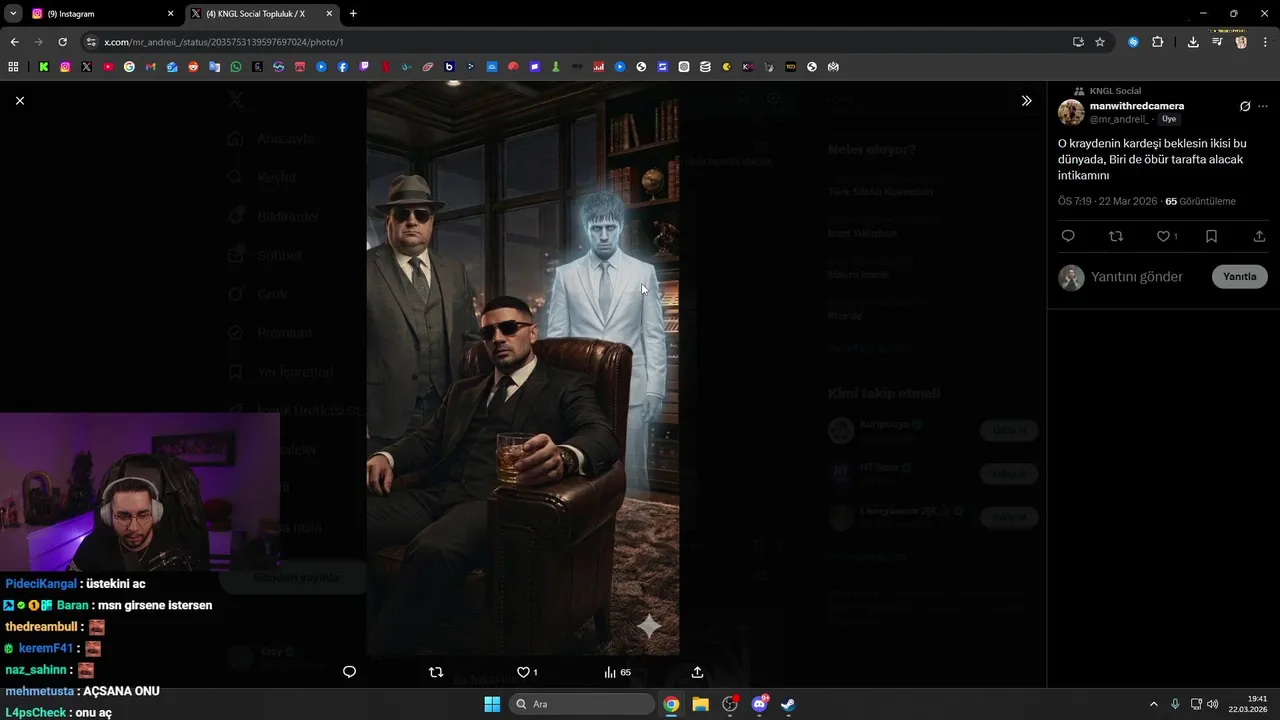
Task: Click the site information icon
Action: click(x=91, y=42)
